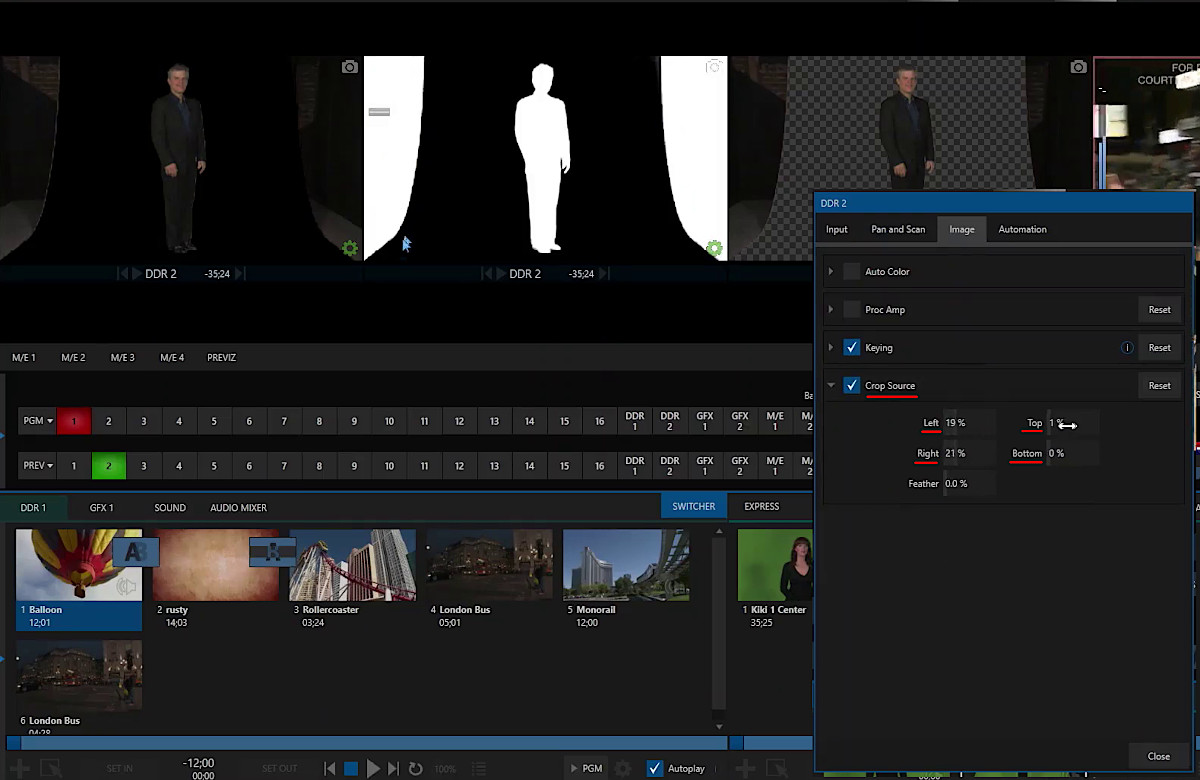This screenshot has height=780, width=1200.
Task: Select the Rollercoaster clip thumbnail
Action: click(352, 565)
